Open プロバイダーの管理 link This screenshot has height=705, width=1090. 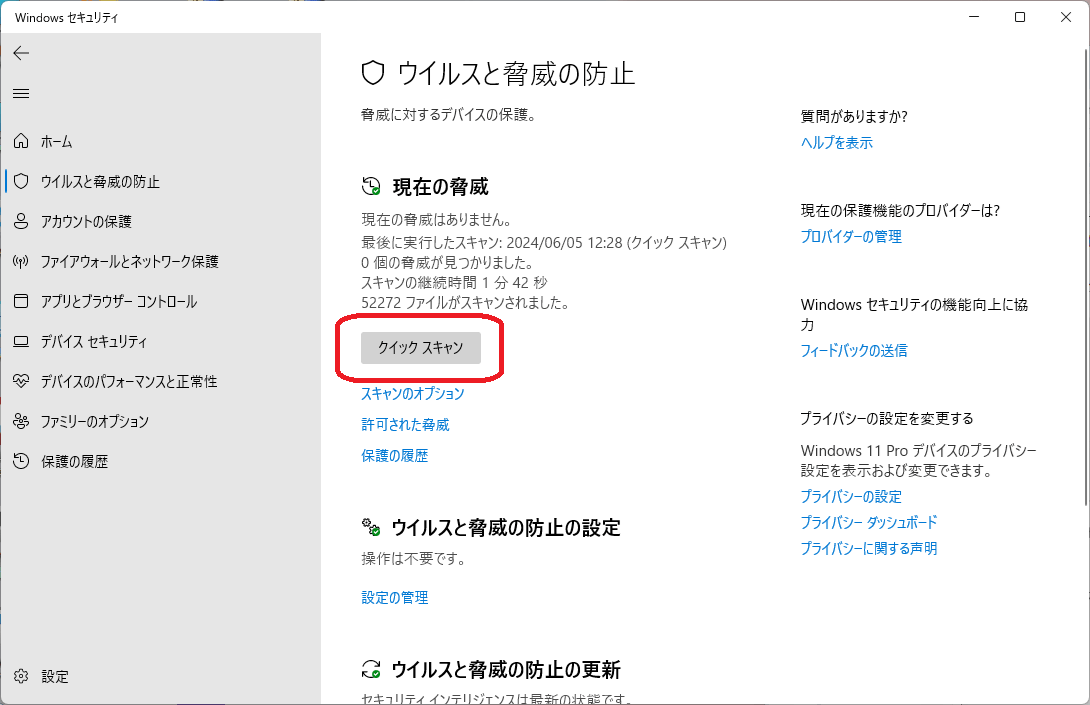click(851, 236)
